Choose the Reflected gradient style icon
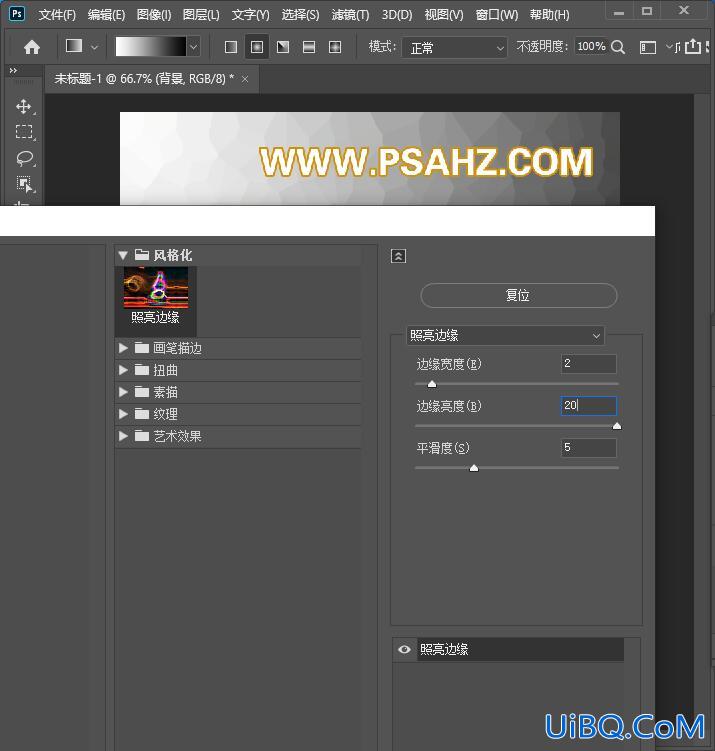 tap(309, 47)
